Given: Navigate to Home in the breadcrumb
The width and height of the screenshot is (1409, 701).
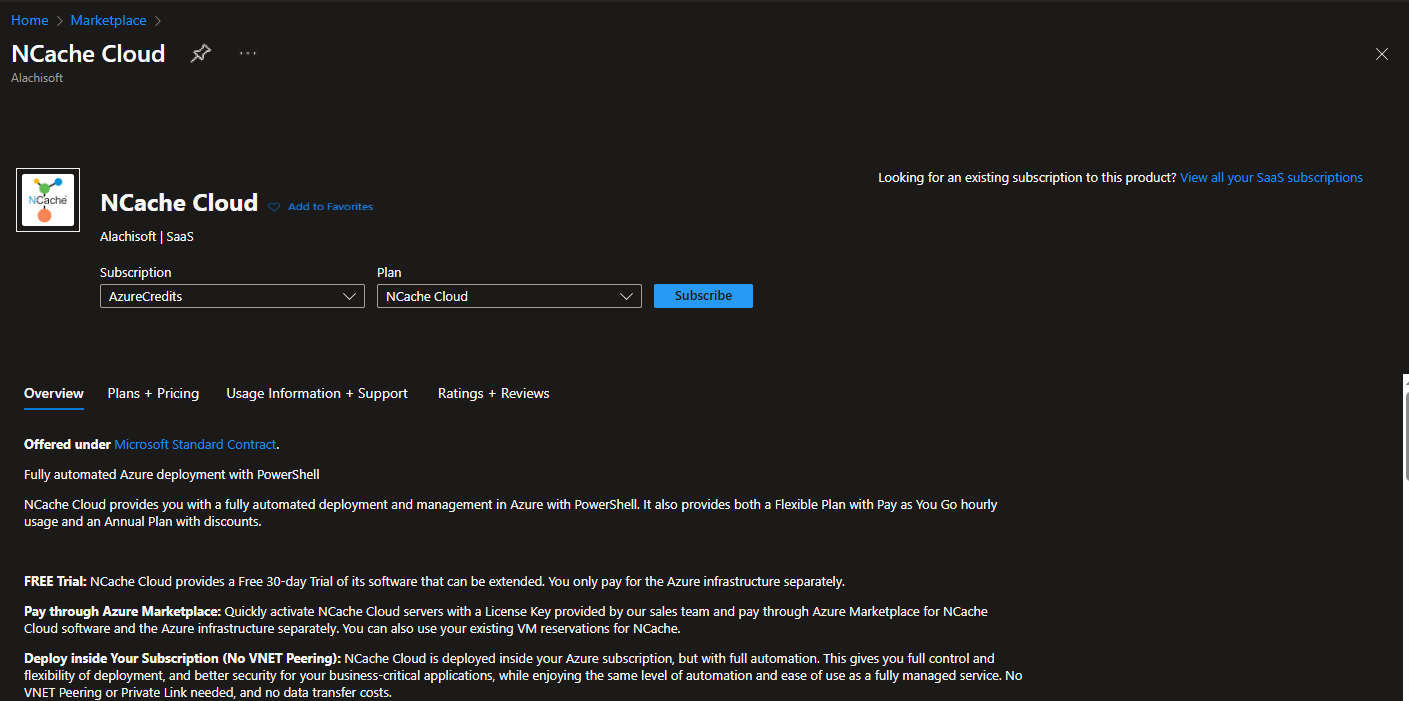Looking at the screenshot, I should point(29,20).
